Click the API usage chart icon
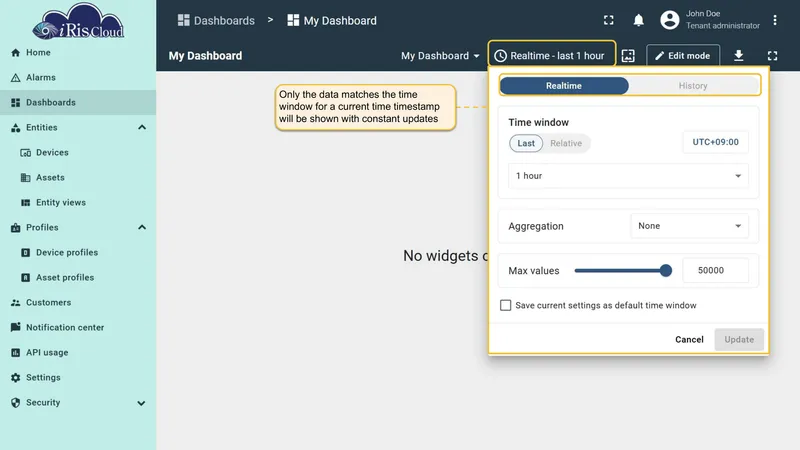This screenshot has width=800, height=450. (16, 353)
